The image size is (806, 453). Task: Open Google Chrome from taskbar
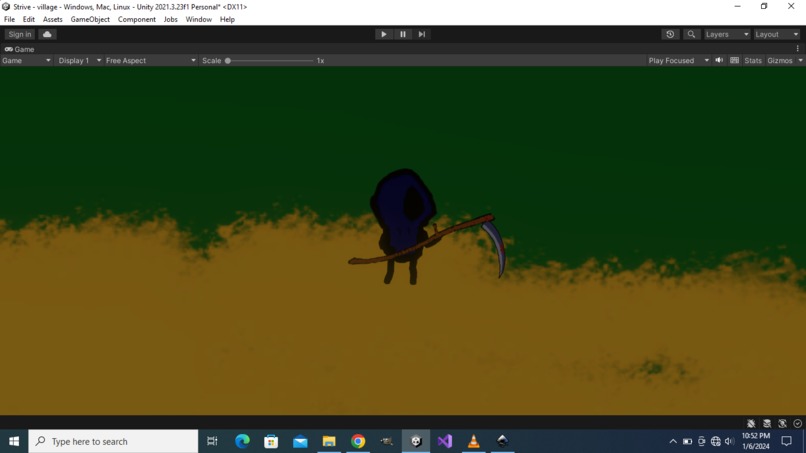(358, 441)
